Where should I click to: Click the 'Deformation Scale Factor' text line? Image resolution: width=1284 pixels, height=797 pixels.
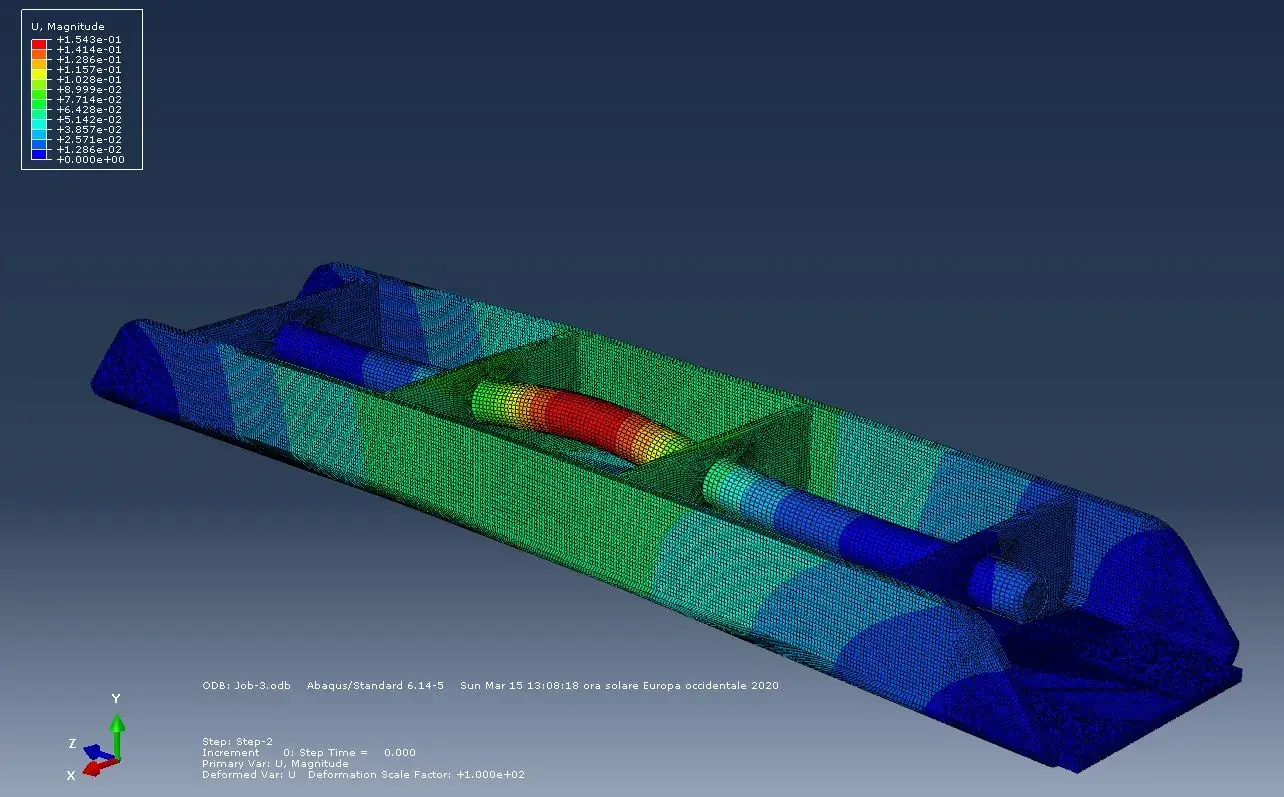(416, 774)
